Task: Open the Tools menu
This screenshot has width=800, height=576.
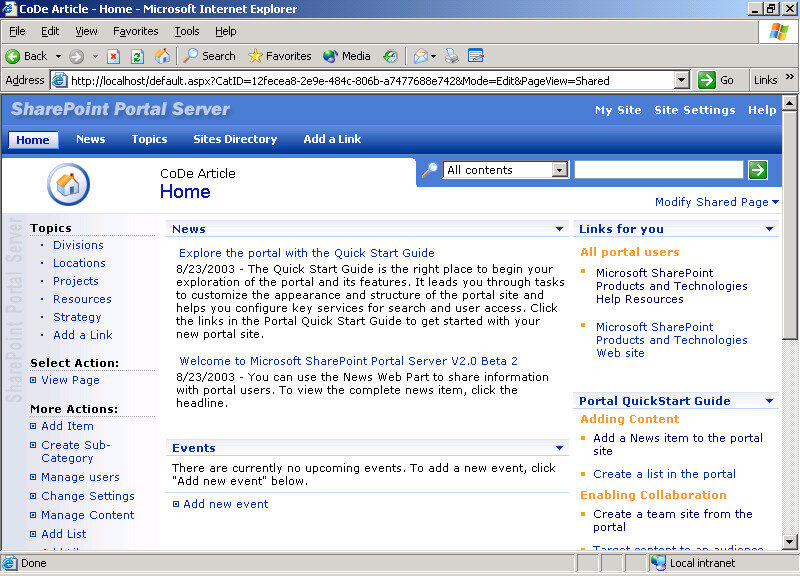Action: coord(187,32)
